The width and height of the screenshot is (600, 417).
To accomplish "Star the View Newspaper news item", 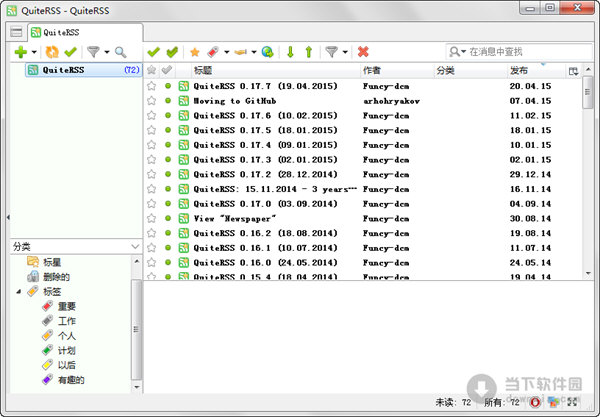I will pos(152,218).
